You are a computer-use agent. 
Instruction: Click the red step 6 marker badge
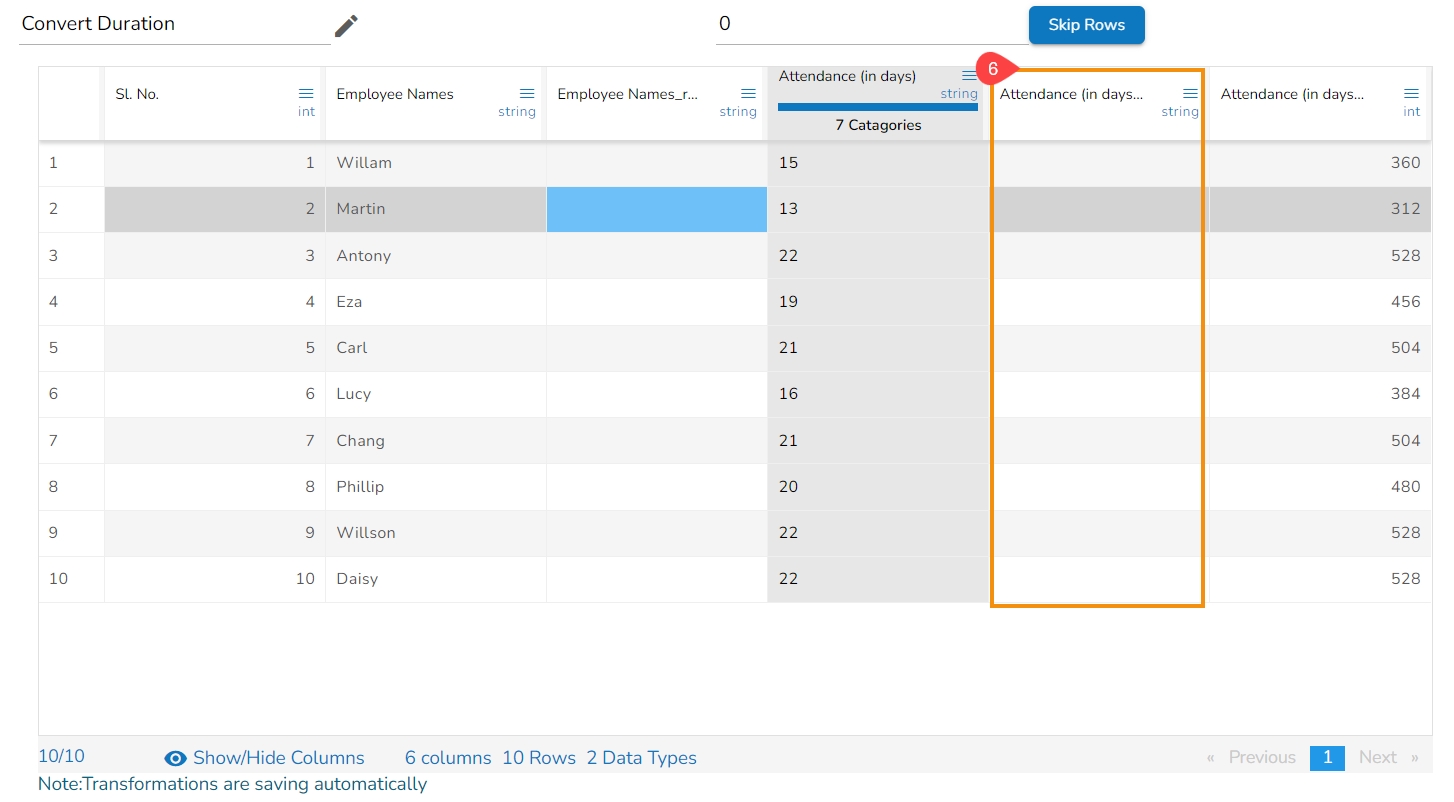[x=993, y=70]
